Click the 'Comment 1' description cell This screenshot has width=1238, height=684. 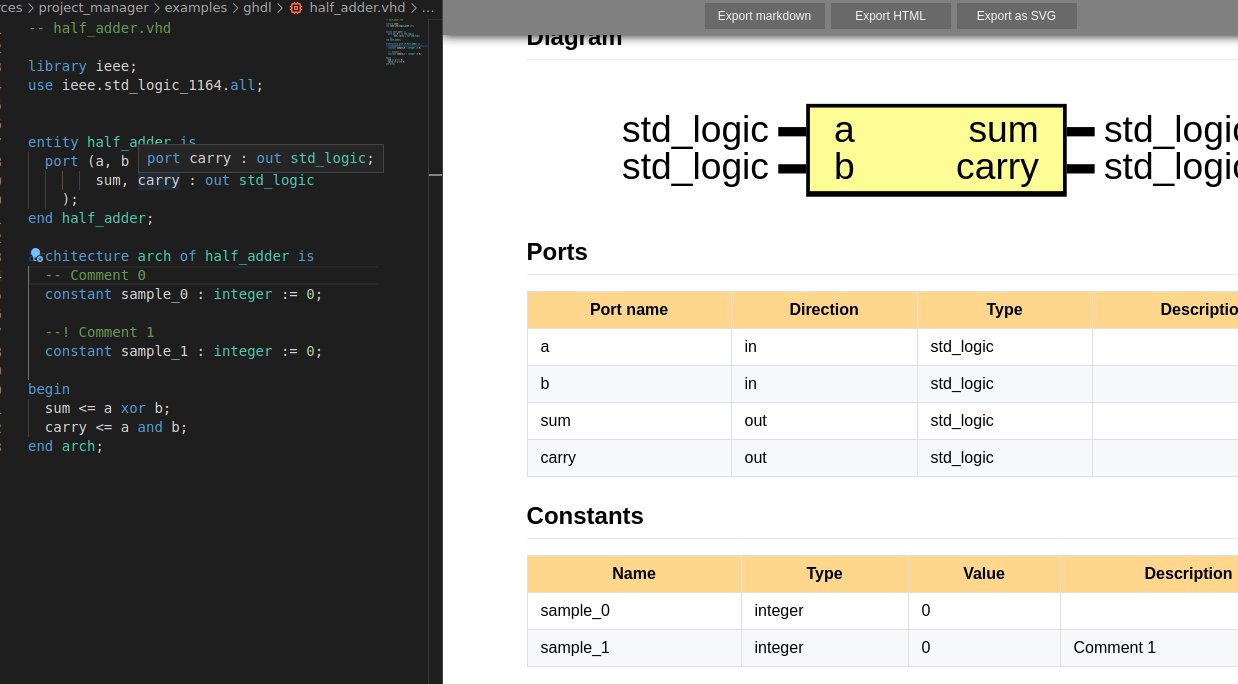1150,648
